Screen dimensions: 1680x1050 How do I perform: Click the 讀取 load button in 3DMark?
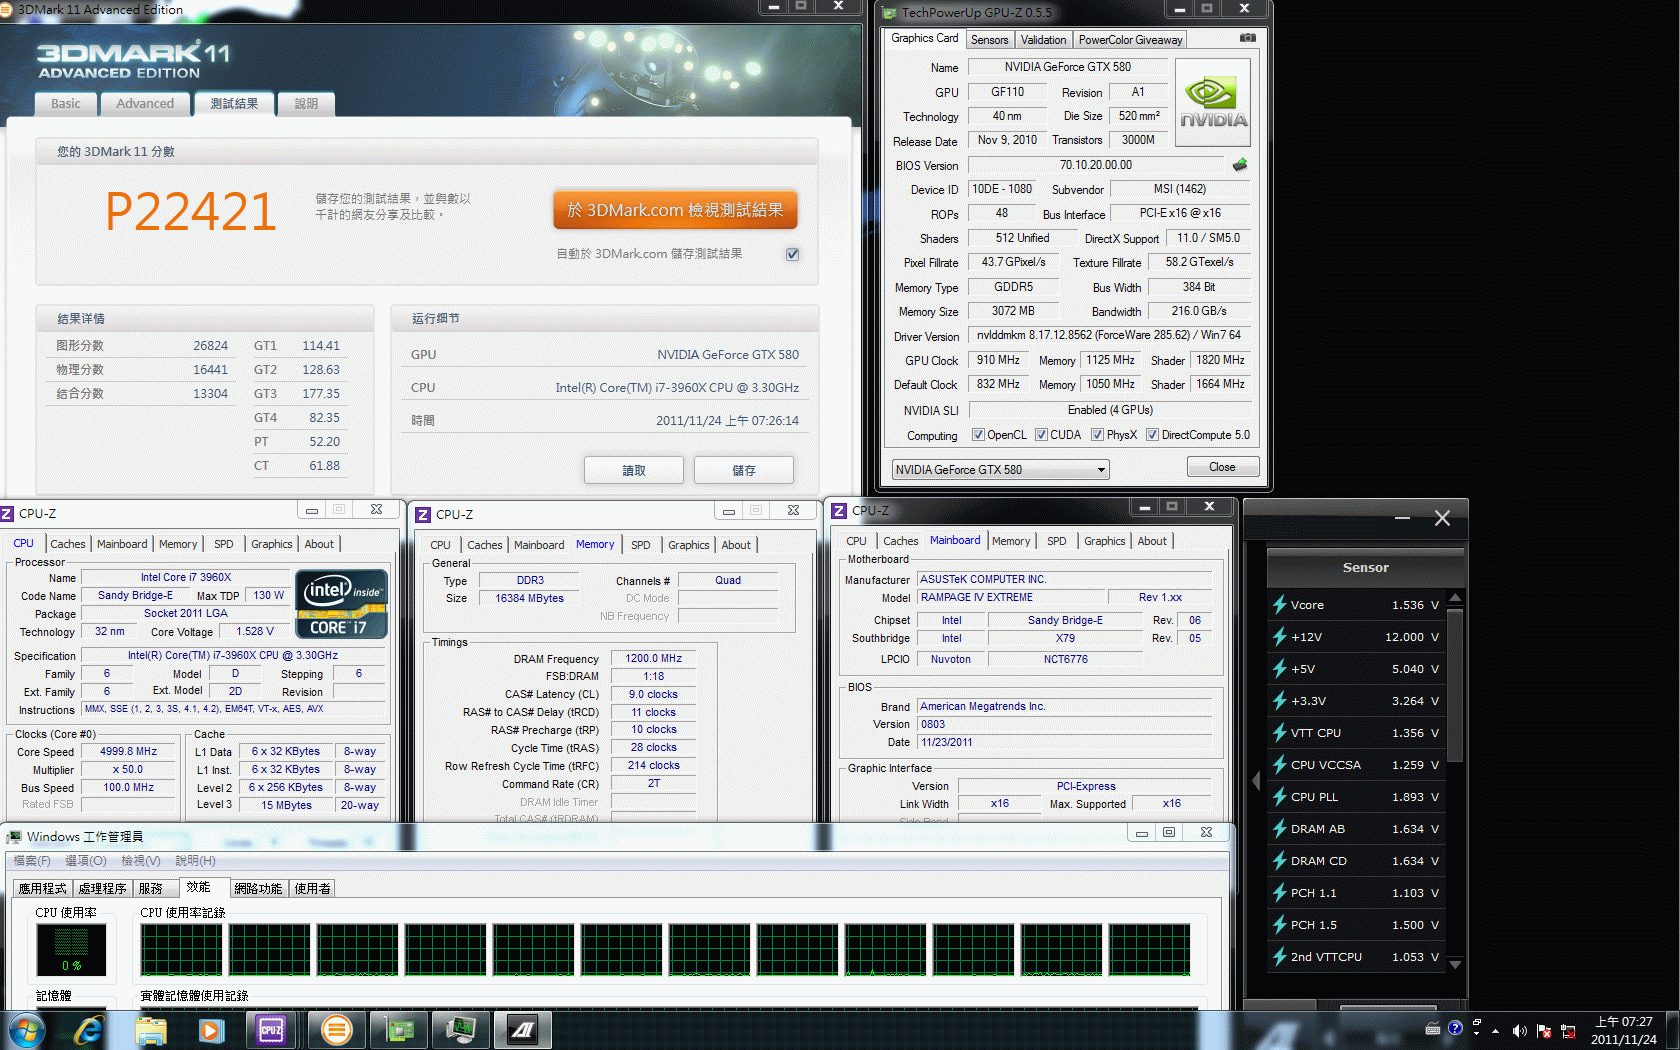634,470
